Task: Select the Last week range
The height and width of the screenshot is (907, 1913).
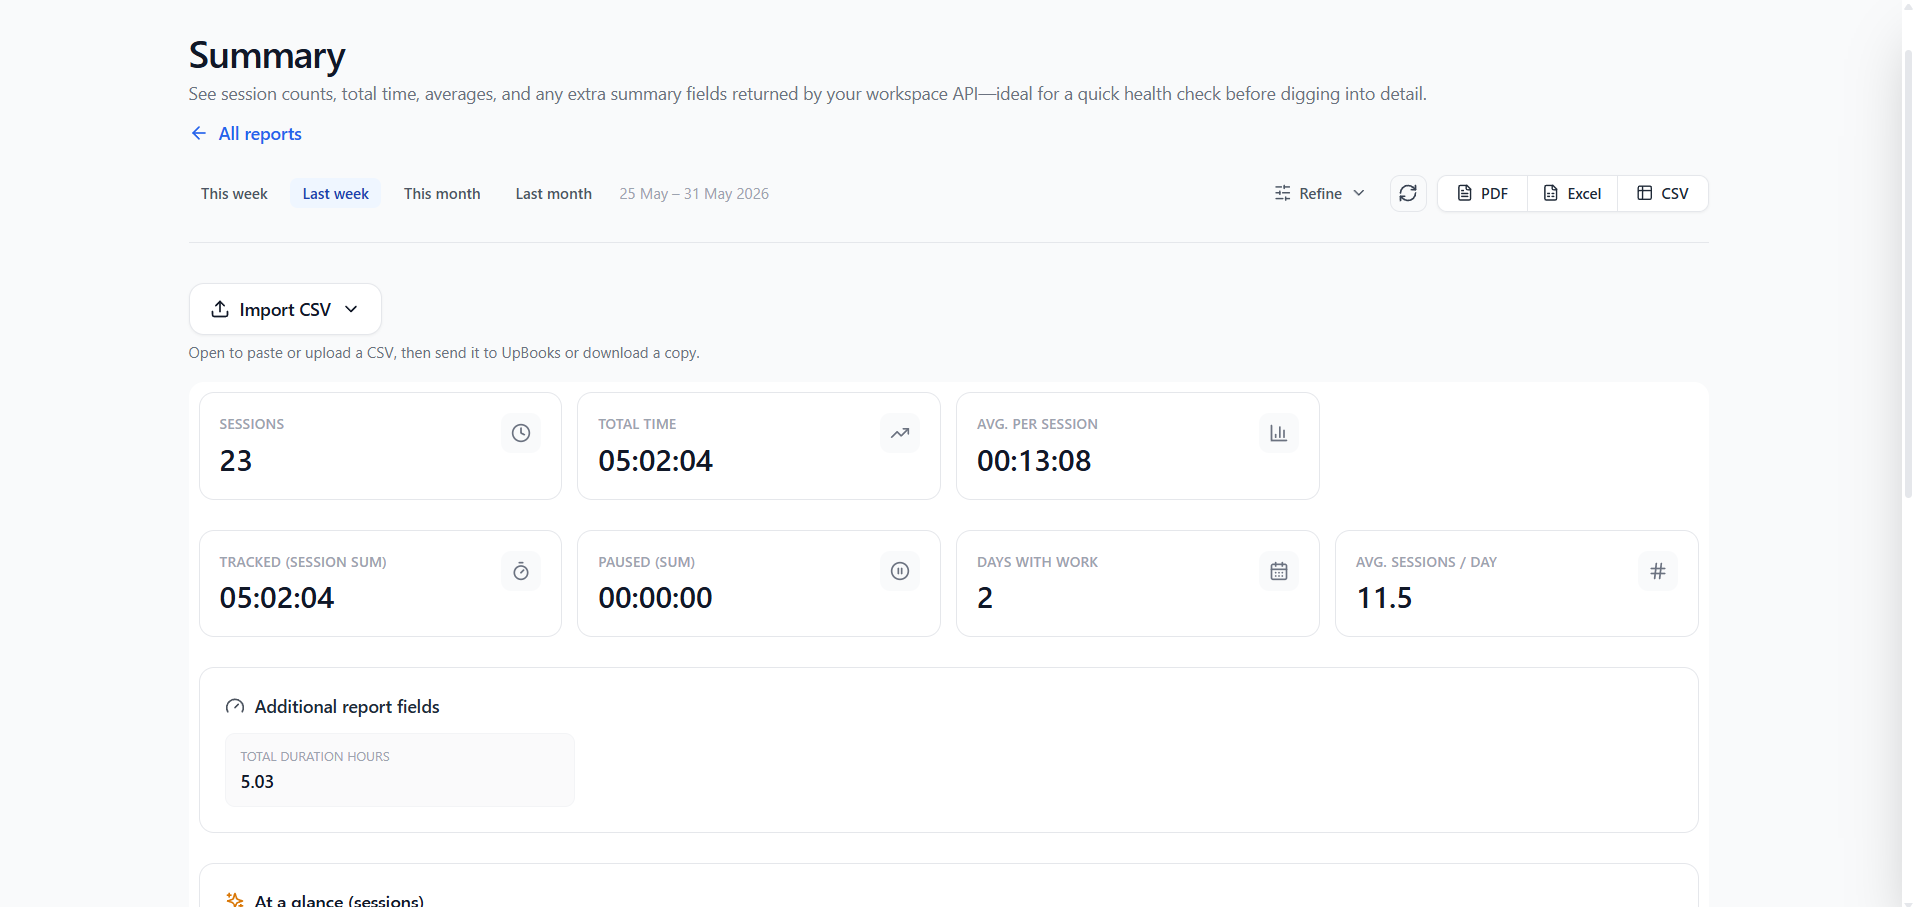Action: [x=335, y=193]
